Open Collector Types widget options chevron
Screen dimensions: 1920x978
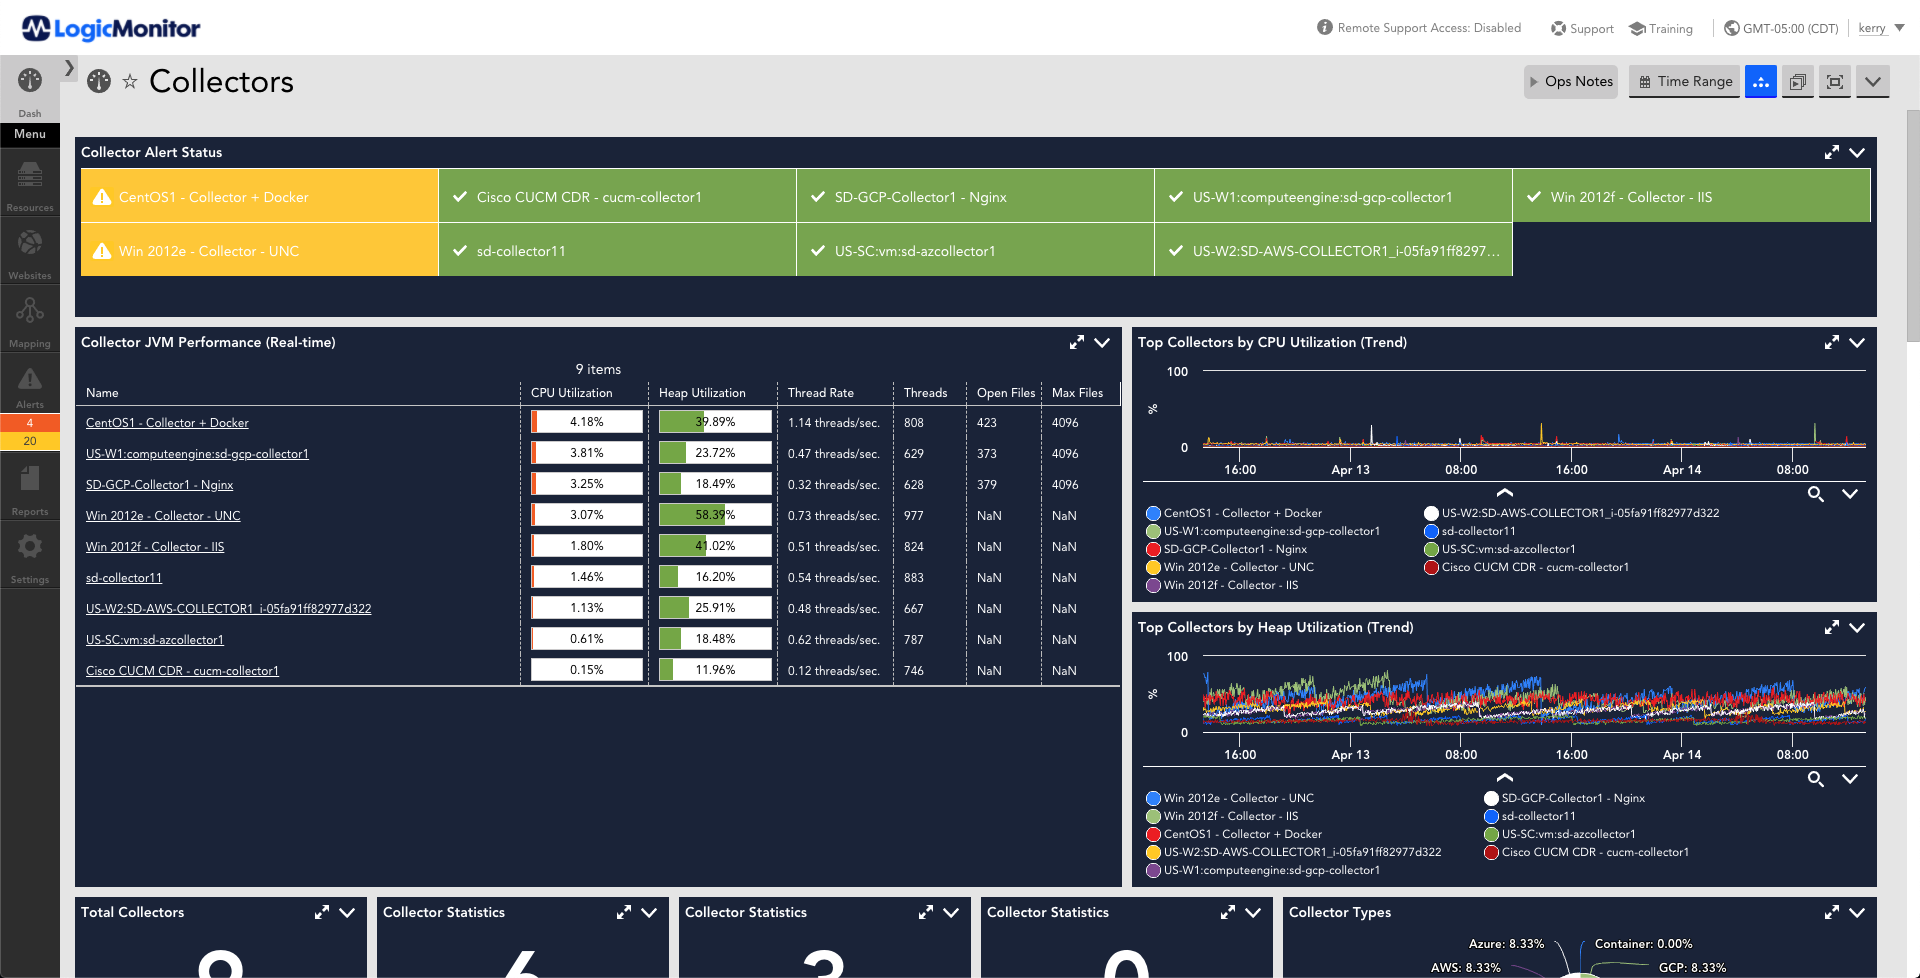point(1857,912)
